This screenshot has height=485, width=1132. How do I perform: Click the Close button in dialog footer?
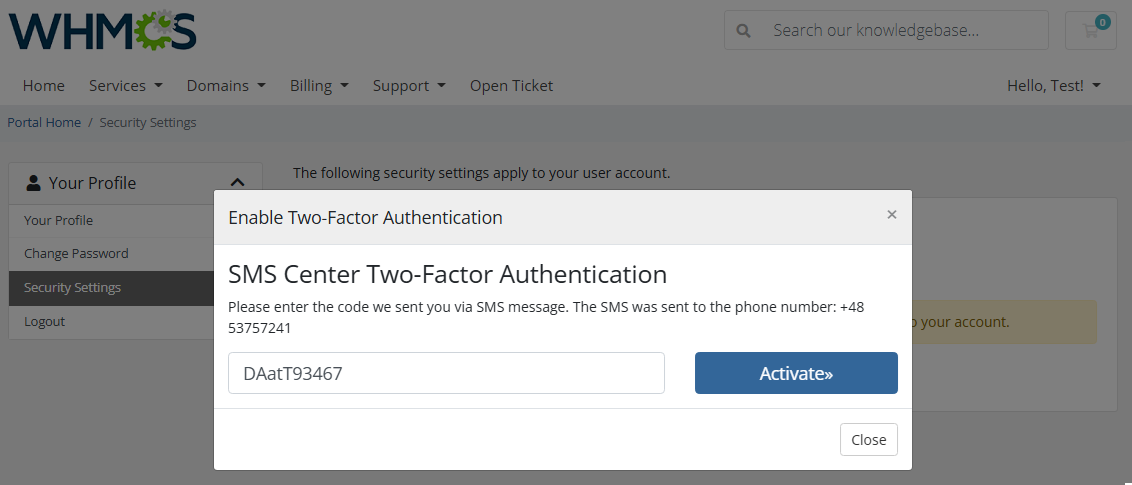click(x=868, y=440)
